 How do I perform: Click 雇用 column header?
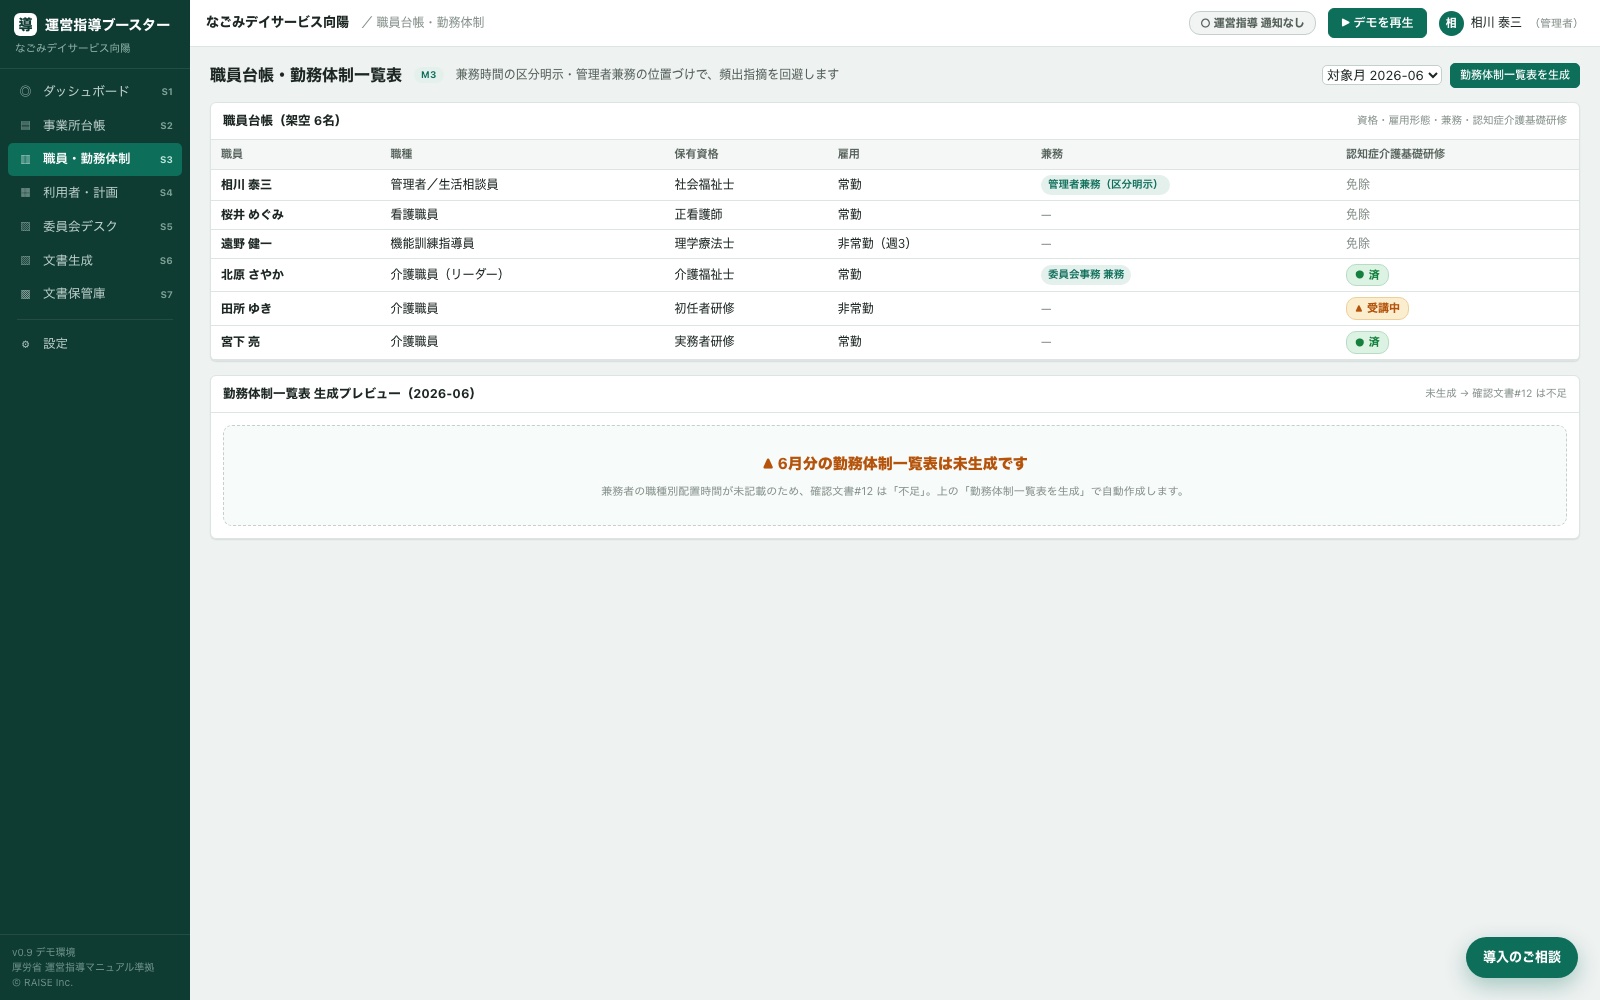tap(849, 154)
